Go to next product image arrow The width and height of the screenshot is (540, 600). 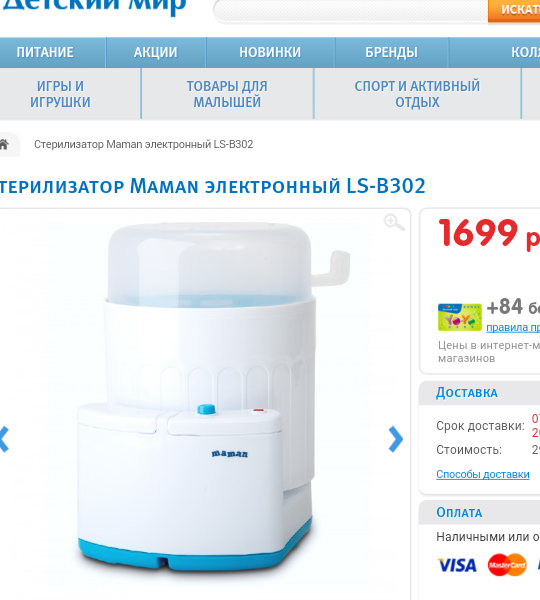tap(396, 439)
